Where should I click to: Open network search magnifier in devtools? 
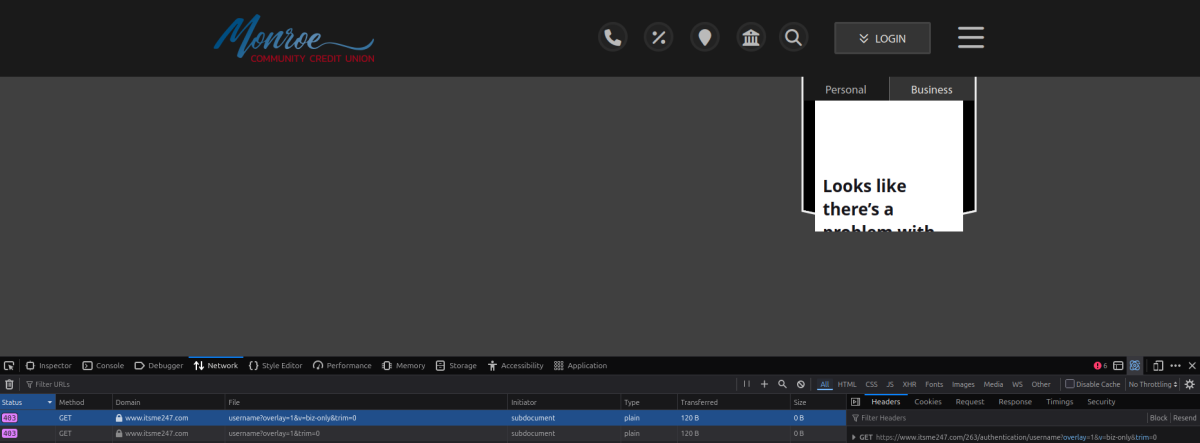[x=782, y=384]
